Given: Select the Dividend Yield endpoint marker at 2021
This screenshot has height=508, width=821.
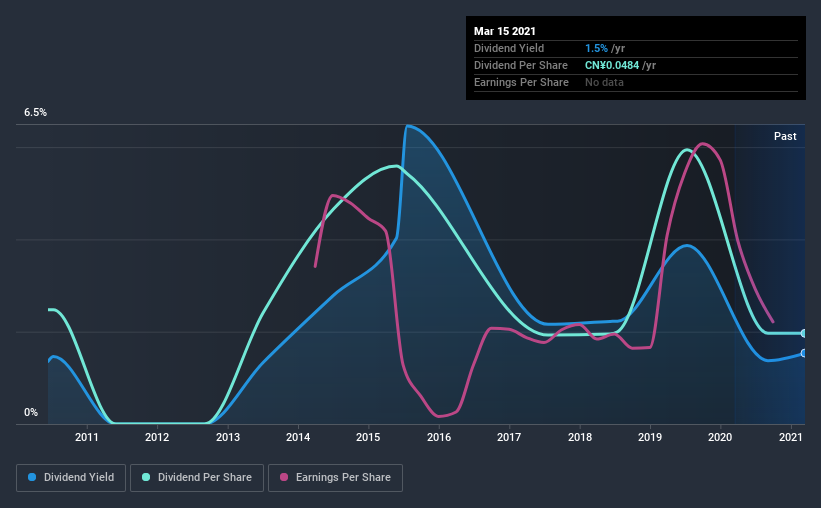Looking at the screenshot, I should tap(803, 354).
